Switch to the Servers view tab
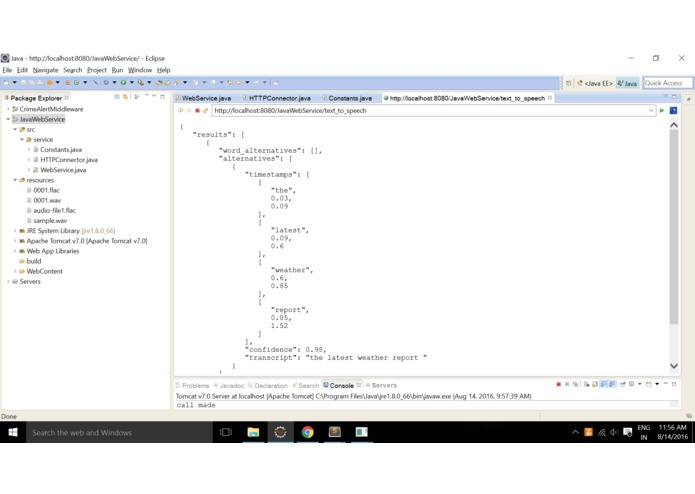The width and height of the screenshot is (695, 494). coord(381,385)
